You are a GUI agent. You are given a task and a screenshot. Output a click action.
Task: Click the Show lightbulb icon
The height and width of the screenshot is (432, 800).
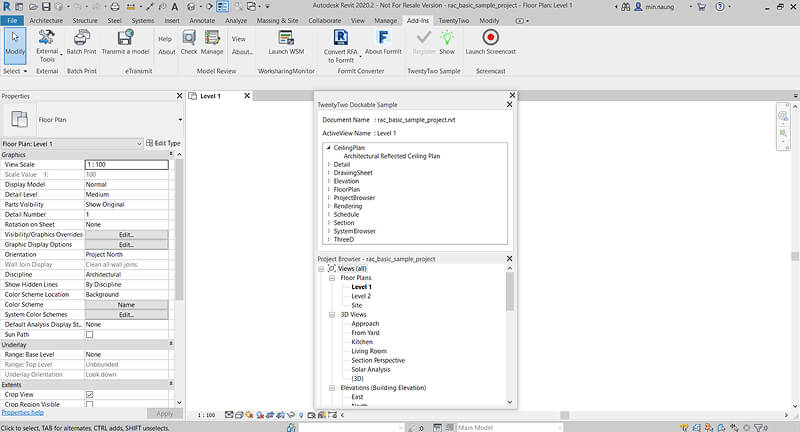tap(447, 38)
